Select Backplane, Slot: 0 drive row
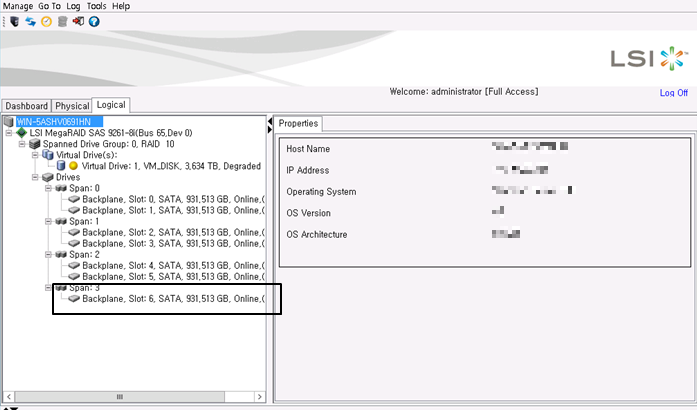The height and width of the screenshot is (410, 697). pos(173,199)
